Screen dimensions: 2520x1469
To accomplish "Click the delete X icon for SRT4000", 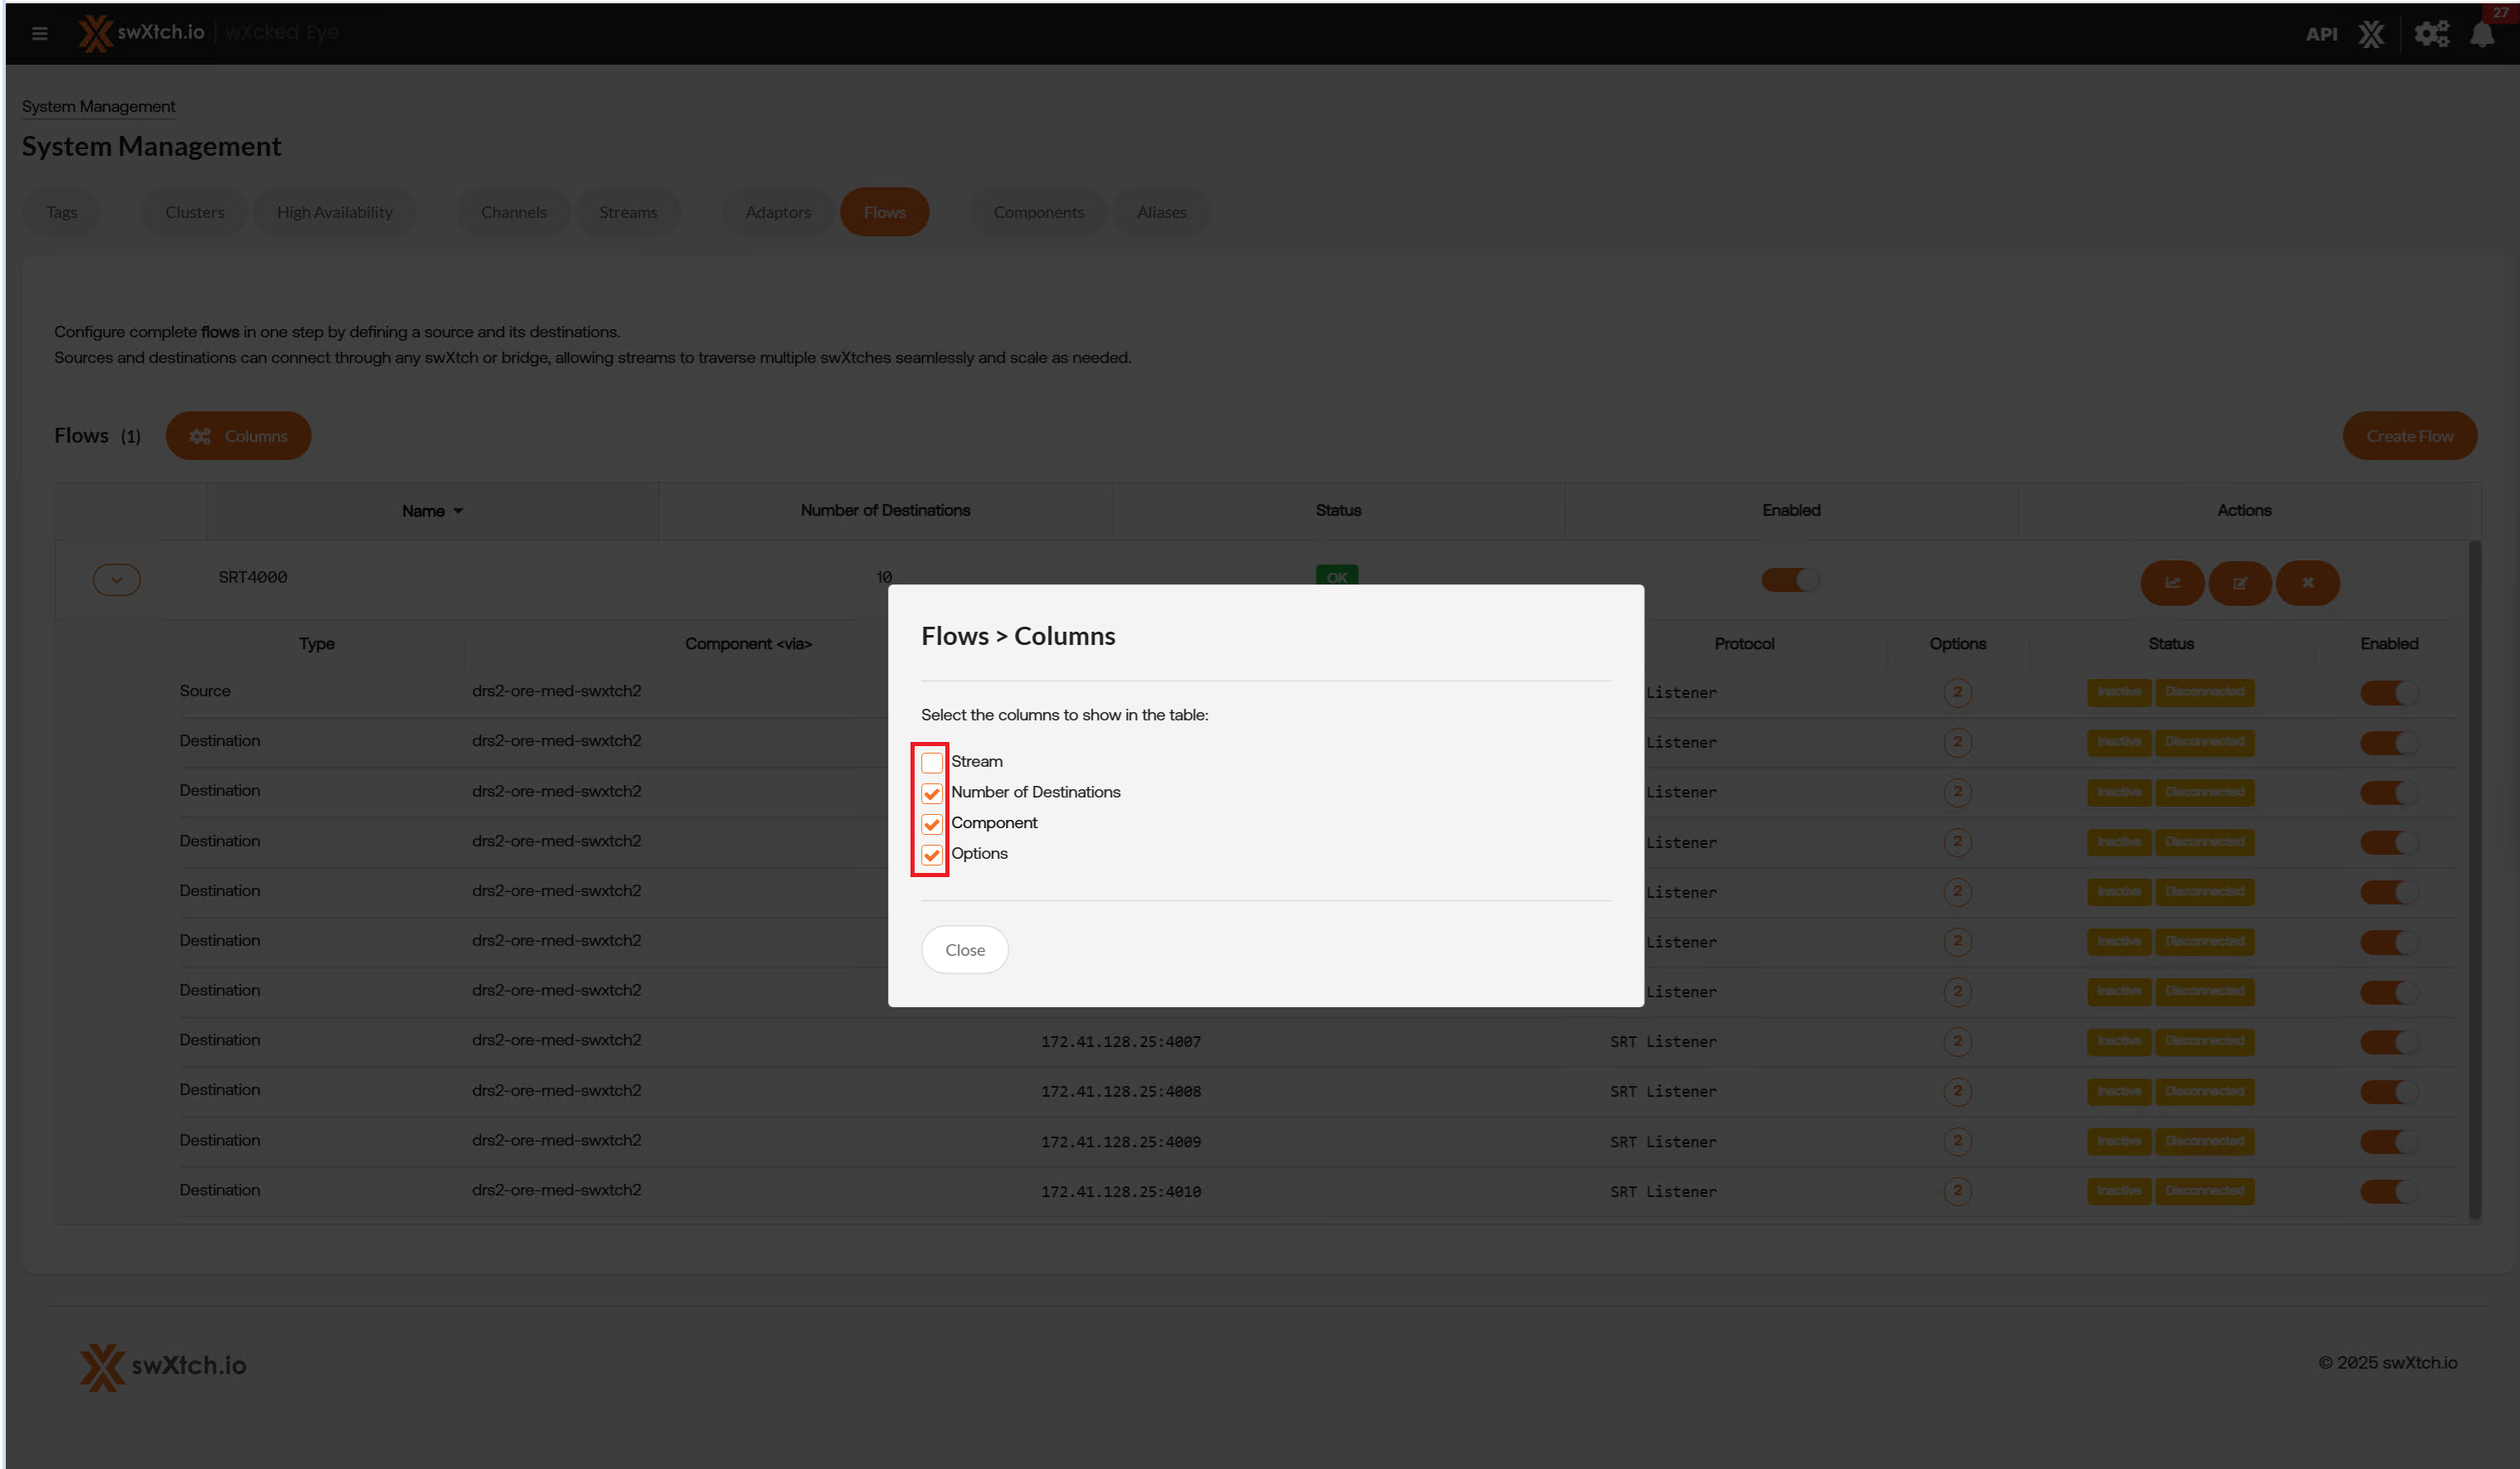I will click(x=2308, y=583).
